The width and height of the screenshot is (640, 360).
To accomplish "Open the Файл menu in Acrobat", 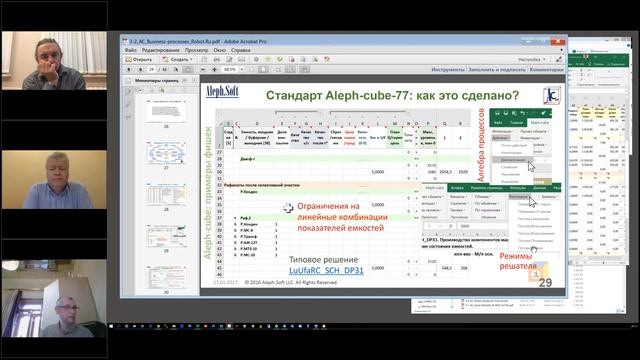I will 131,50.
